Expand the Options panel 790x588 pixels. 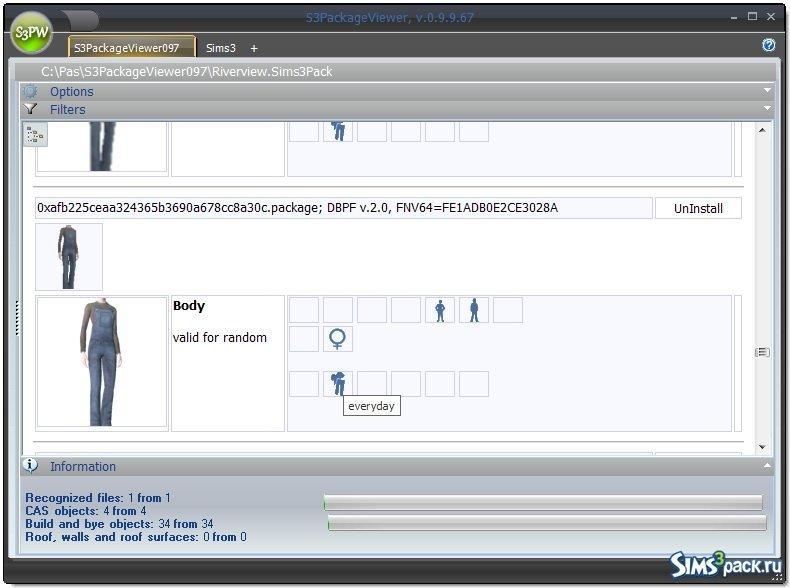767,91
